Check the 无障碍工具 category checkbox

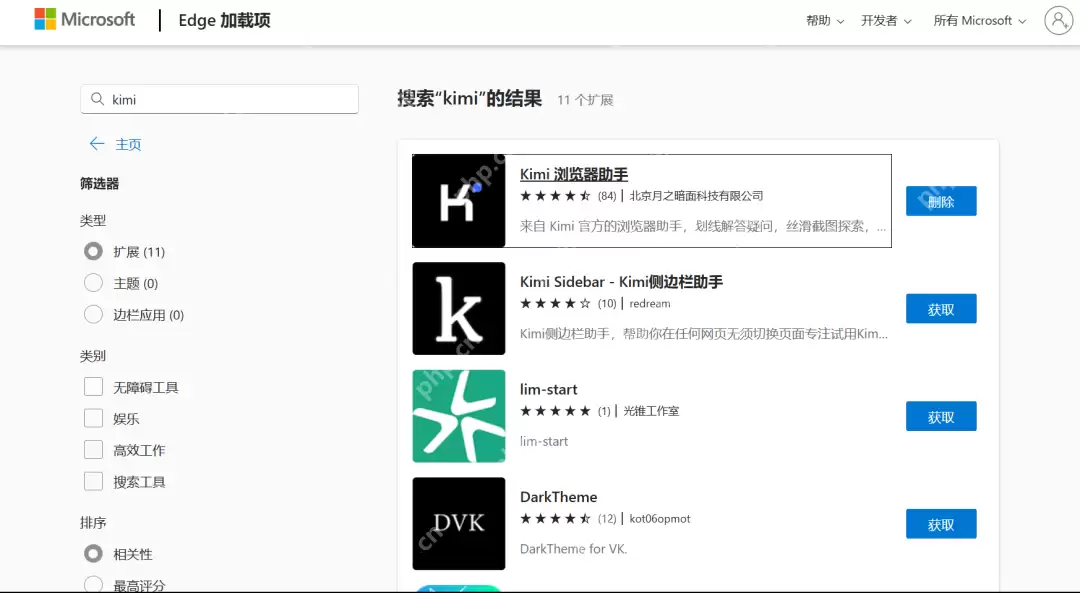pos(94,387)
